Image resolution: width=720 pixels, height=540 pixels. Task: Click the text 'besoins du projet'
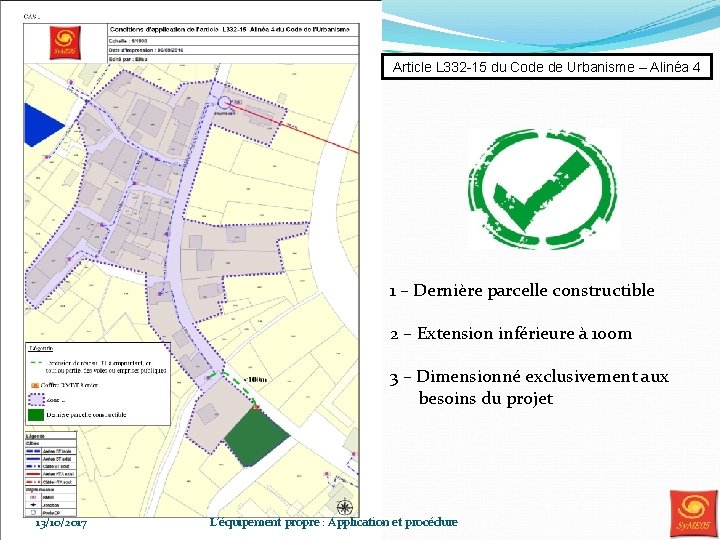[x=486, y=398]
